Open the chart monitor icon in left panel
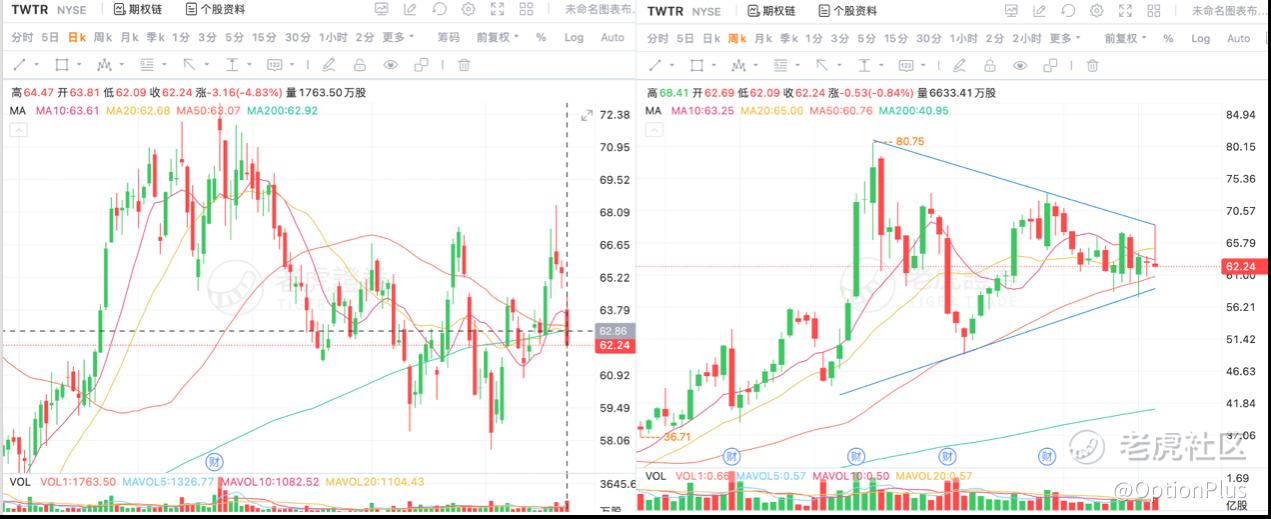The height and width of the screenshot is (519, 1271). (x=381, y=10)
